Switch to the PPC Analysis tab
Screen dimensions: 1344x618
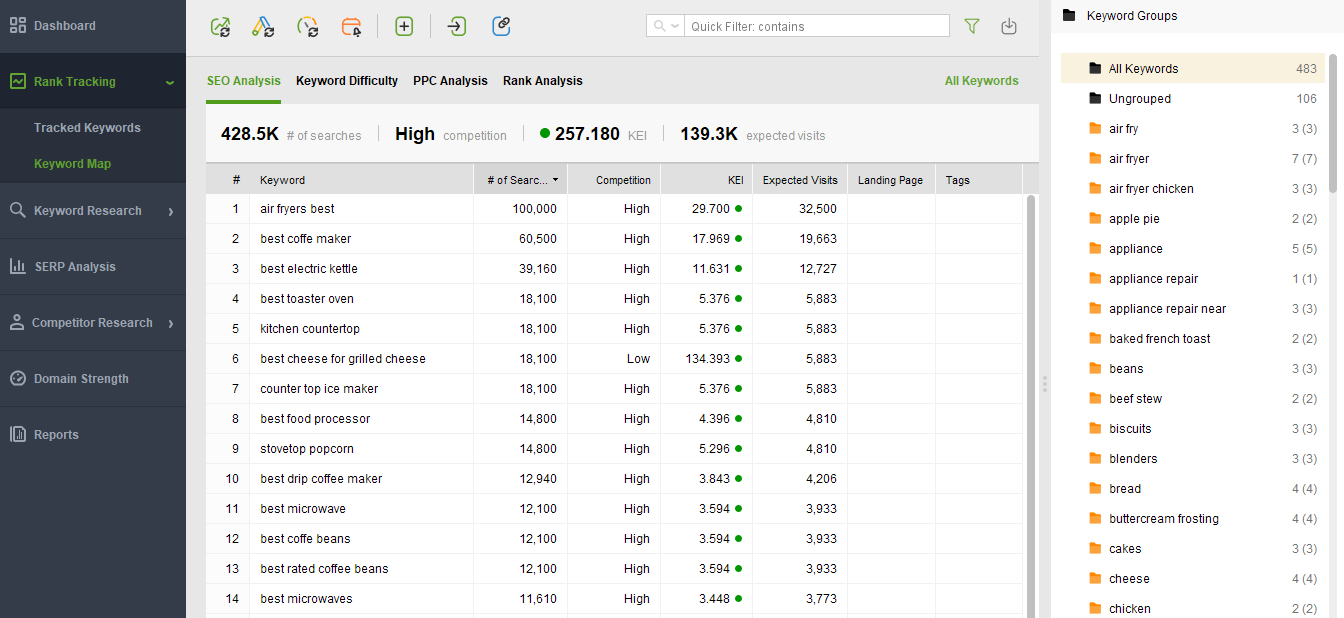[x=450, y=81]
